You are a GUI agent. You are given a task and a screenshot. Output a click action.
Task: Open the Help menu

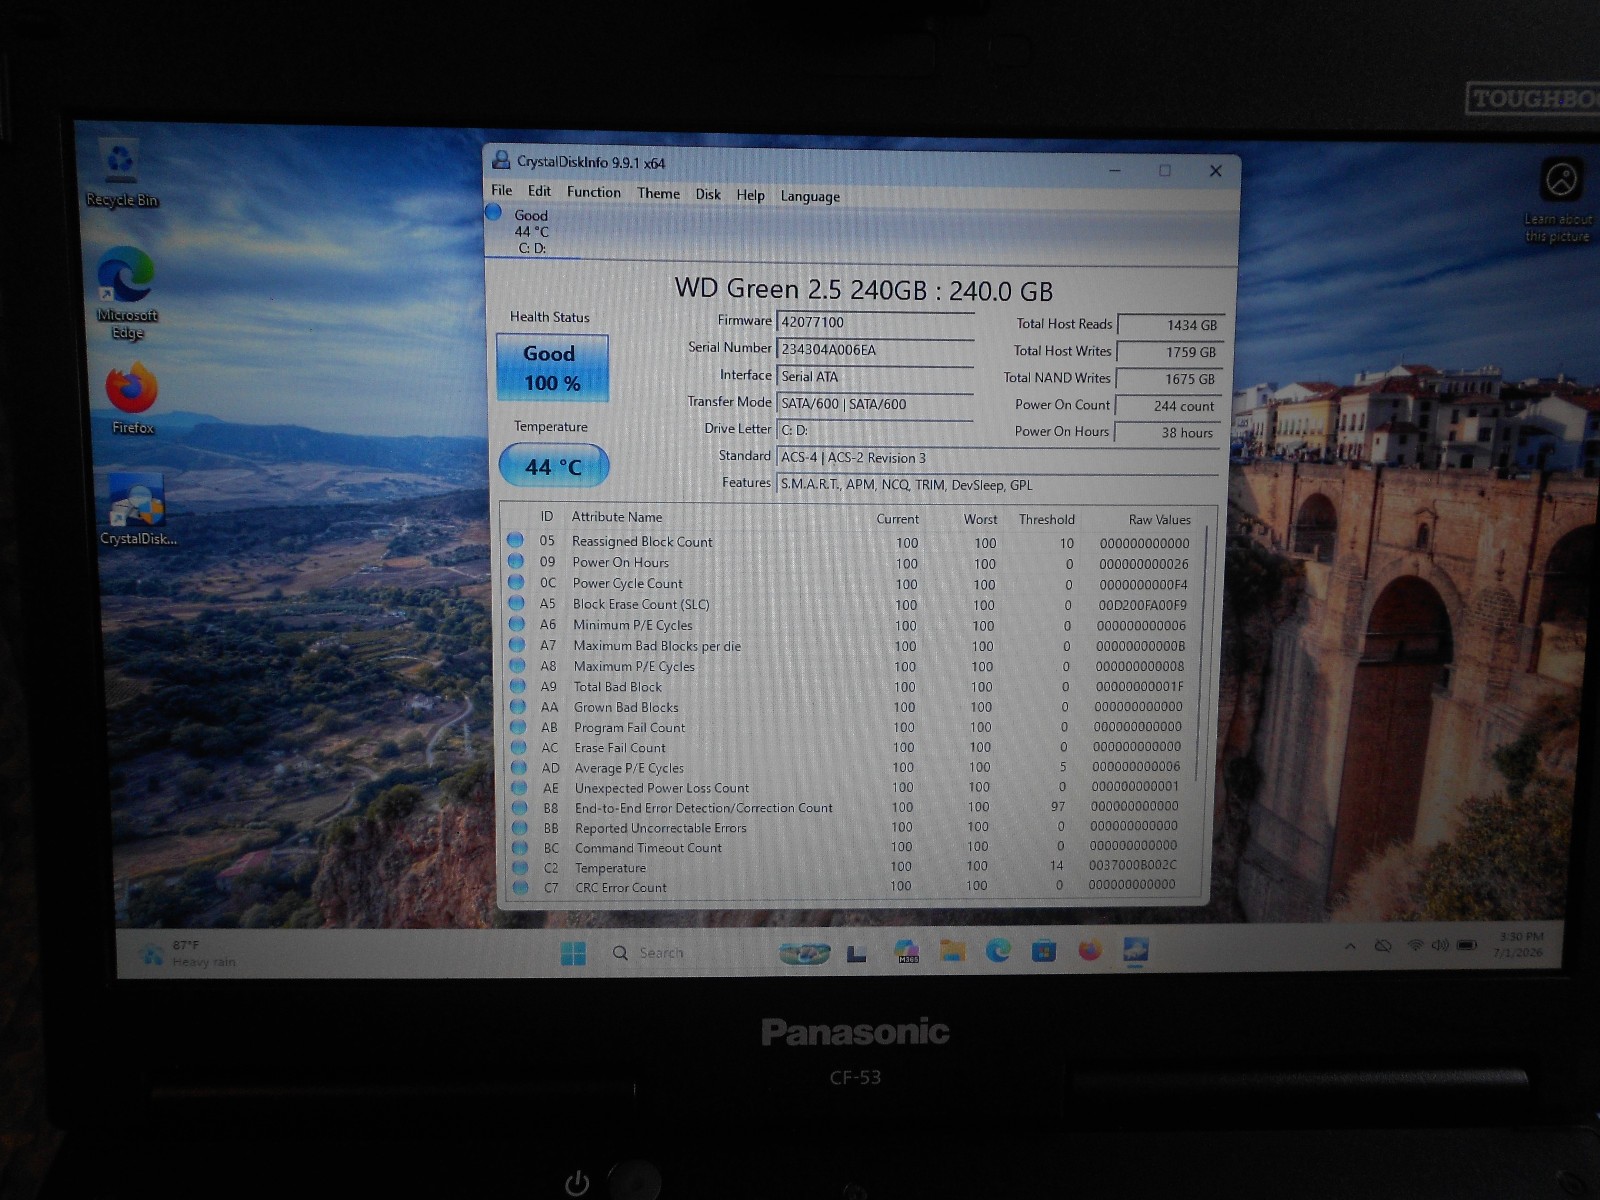tap(750, 195)
